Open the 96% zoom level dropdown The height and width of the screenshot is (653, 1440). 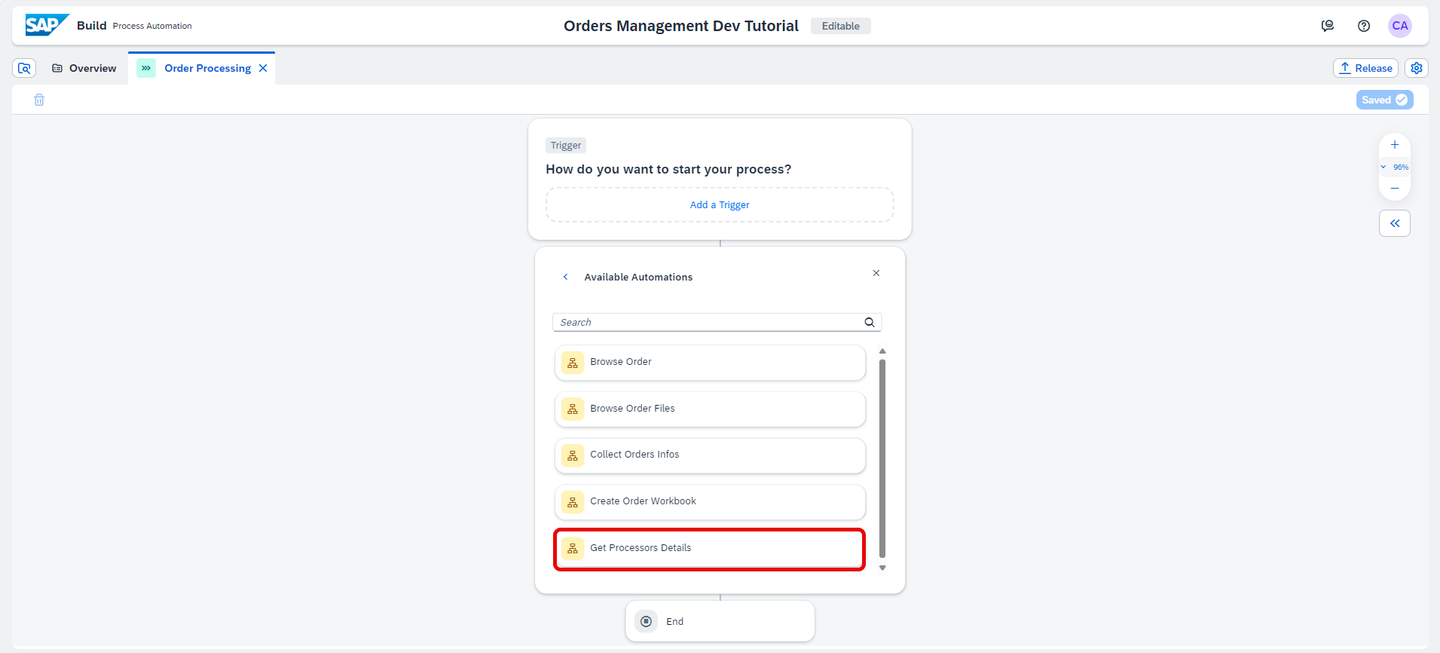click(x=1395, y=167)
